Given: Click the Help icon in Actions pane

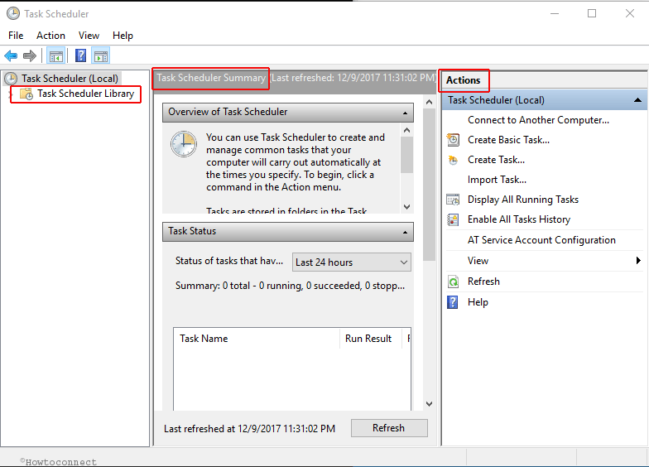Looking at the screenshot, I should pyautogui.click(x=453, y=302).
